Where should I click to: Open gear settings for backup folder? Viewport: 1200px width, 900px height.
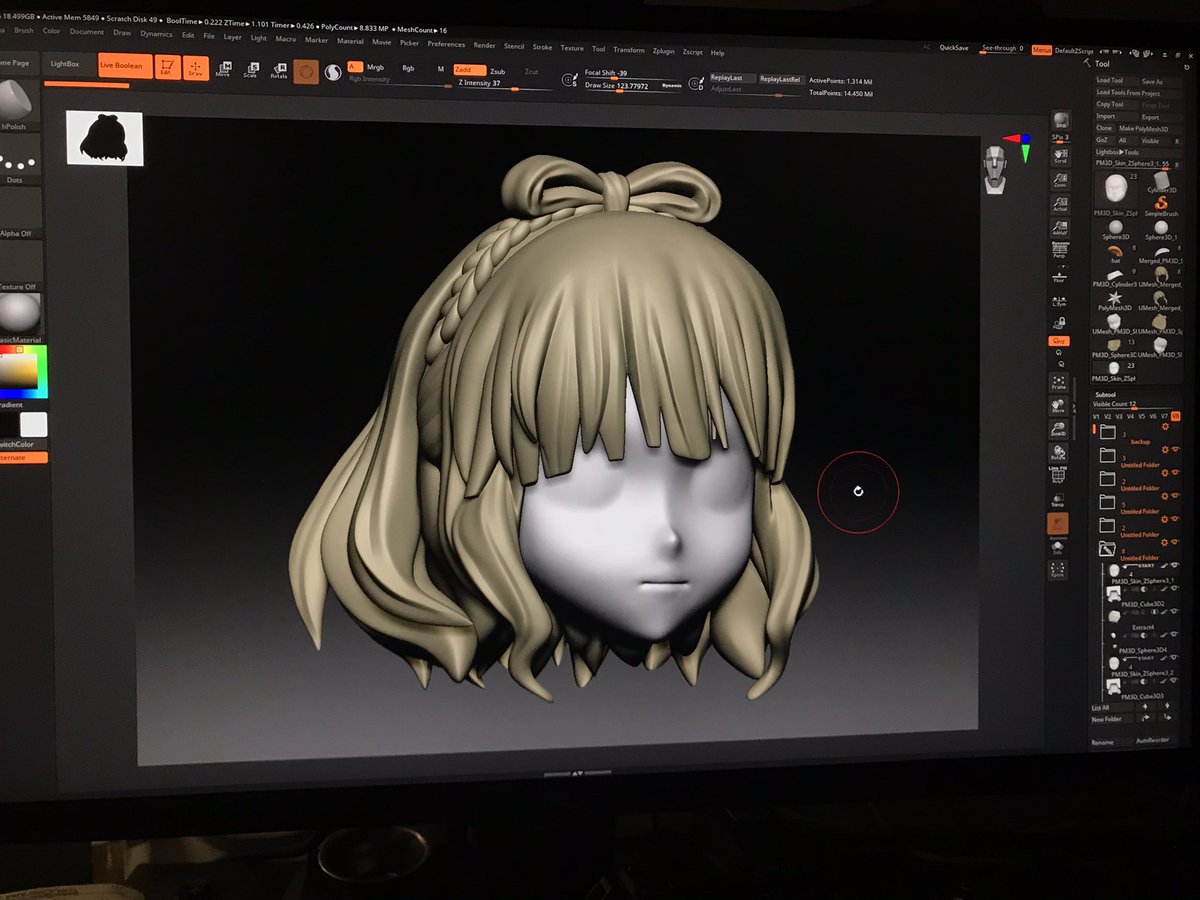1164,426
